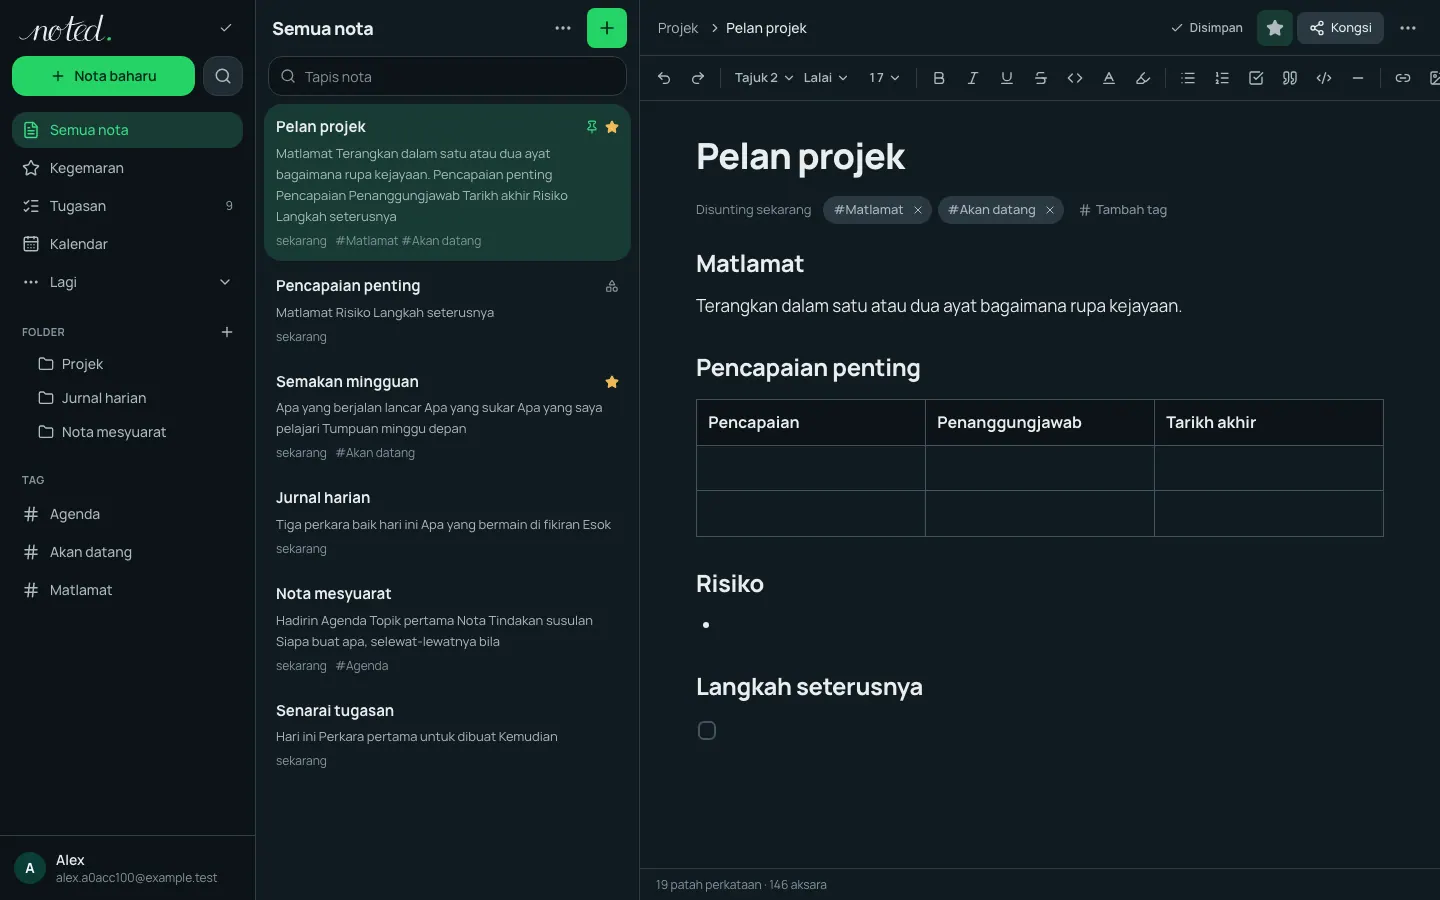The height and width of the screenshot is (900, 1440).
Task: Open Kegemaran in the sidebar
Action: pos(127,168)
